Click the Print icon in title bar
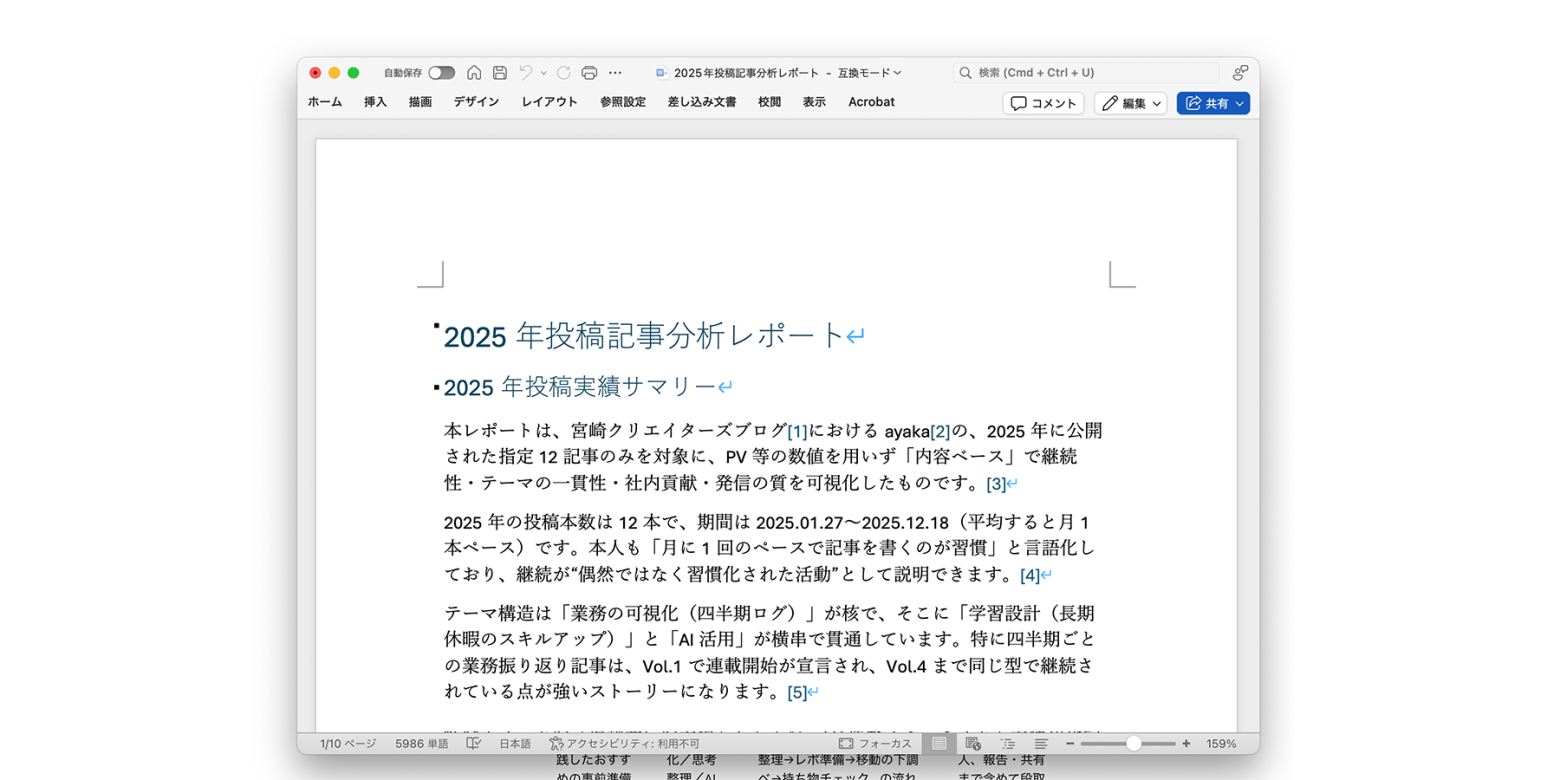This screenshot has height=780, width=1560. [x=589, y=73]
